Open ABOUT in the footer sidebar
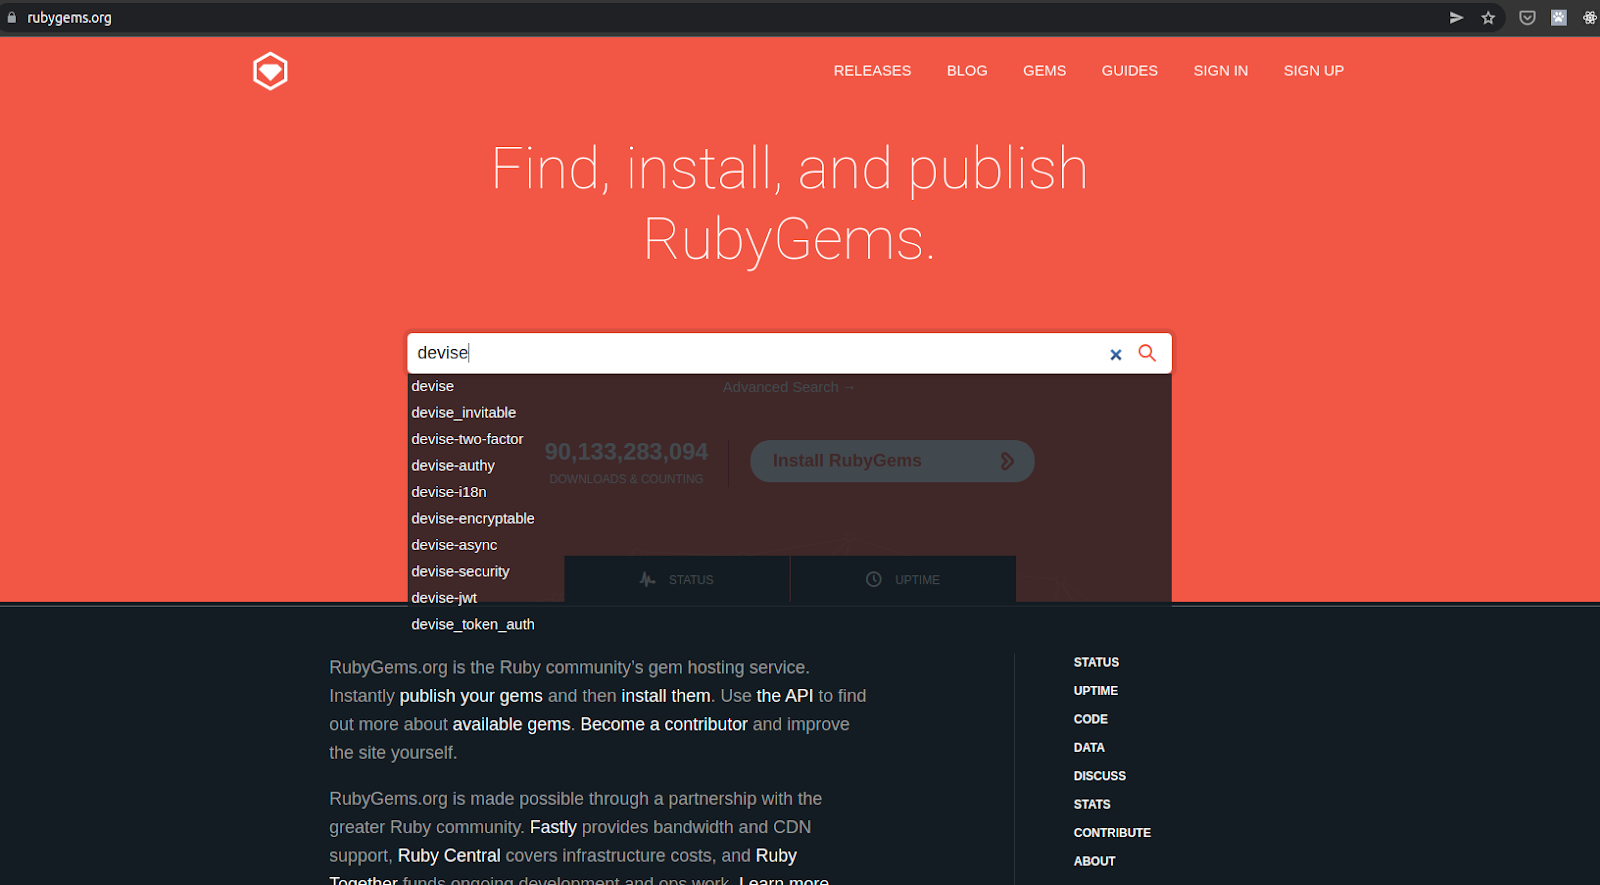The width and height of the screenshot is (1600, 885). click(x=1094, y=861)
